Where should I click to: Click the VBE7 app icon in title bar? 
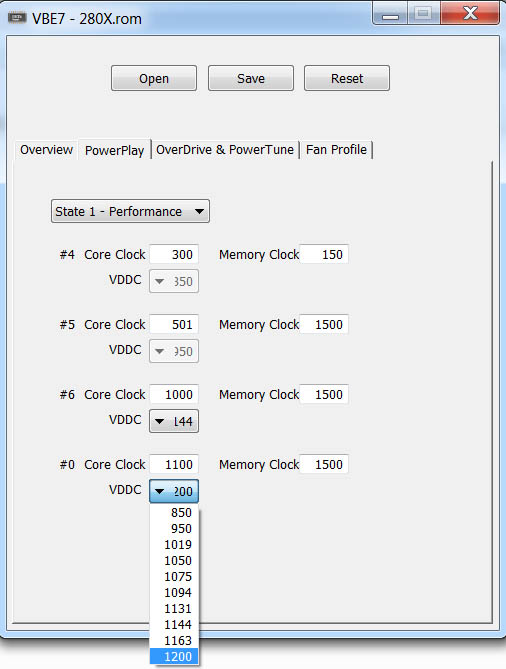(x=17, y=18)
